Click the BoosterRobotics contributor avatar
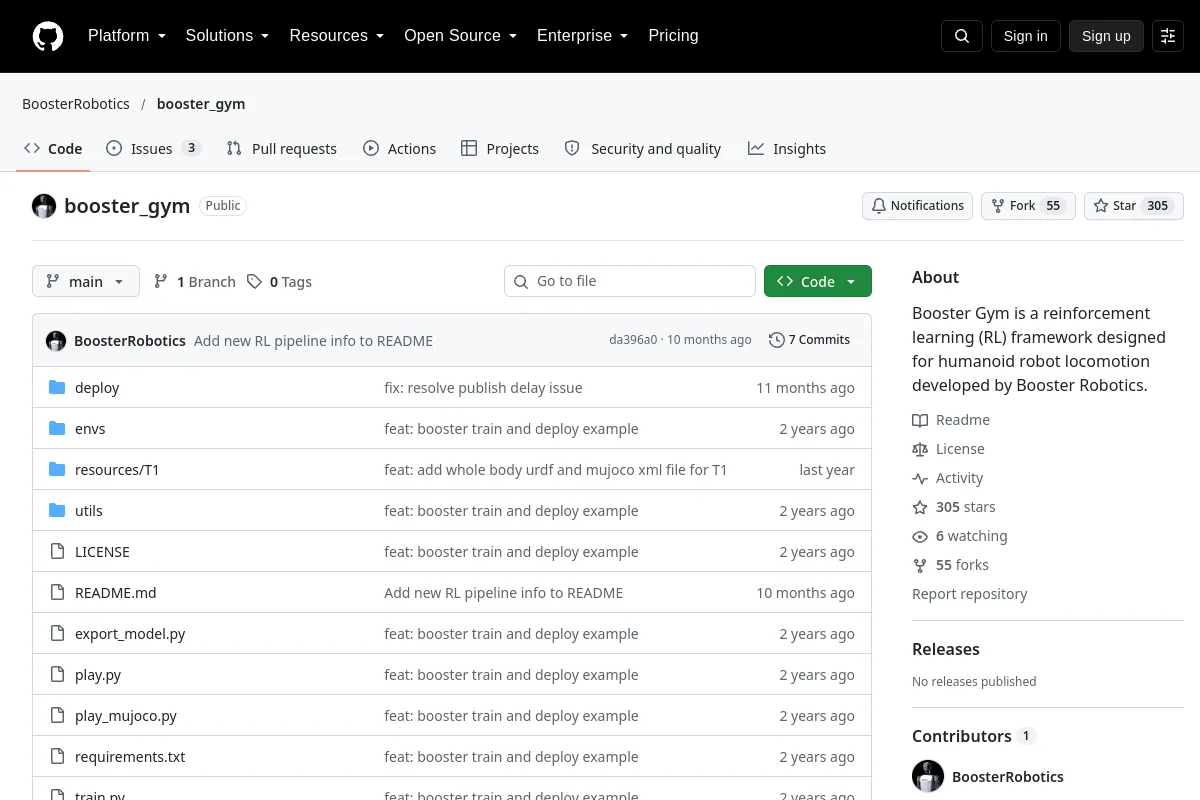 tap(928, 776)
